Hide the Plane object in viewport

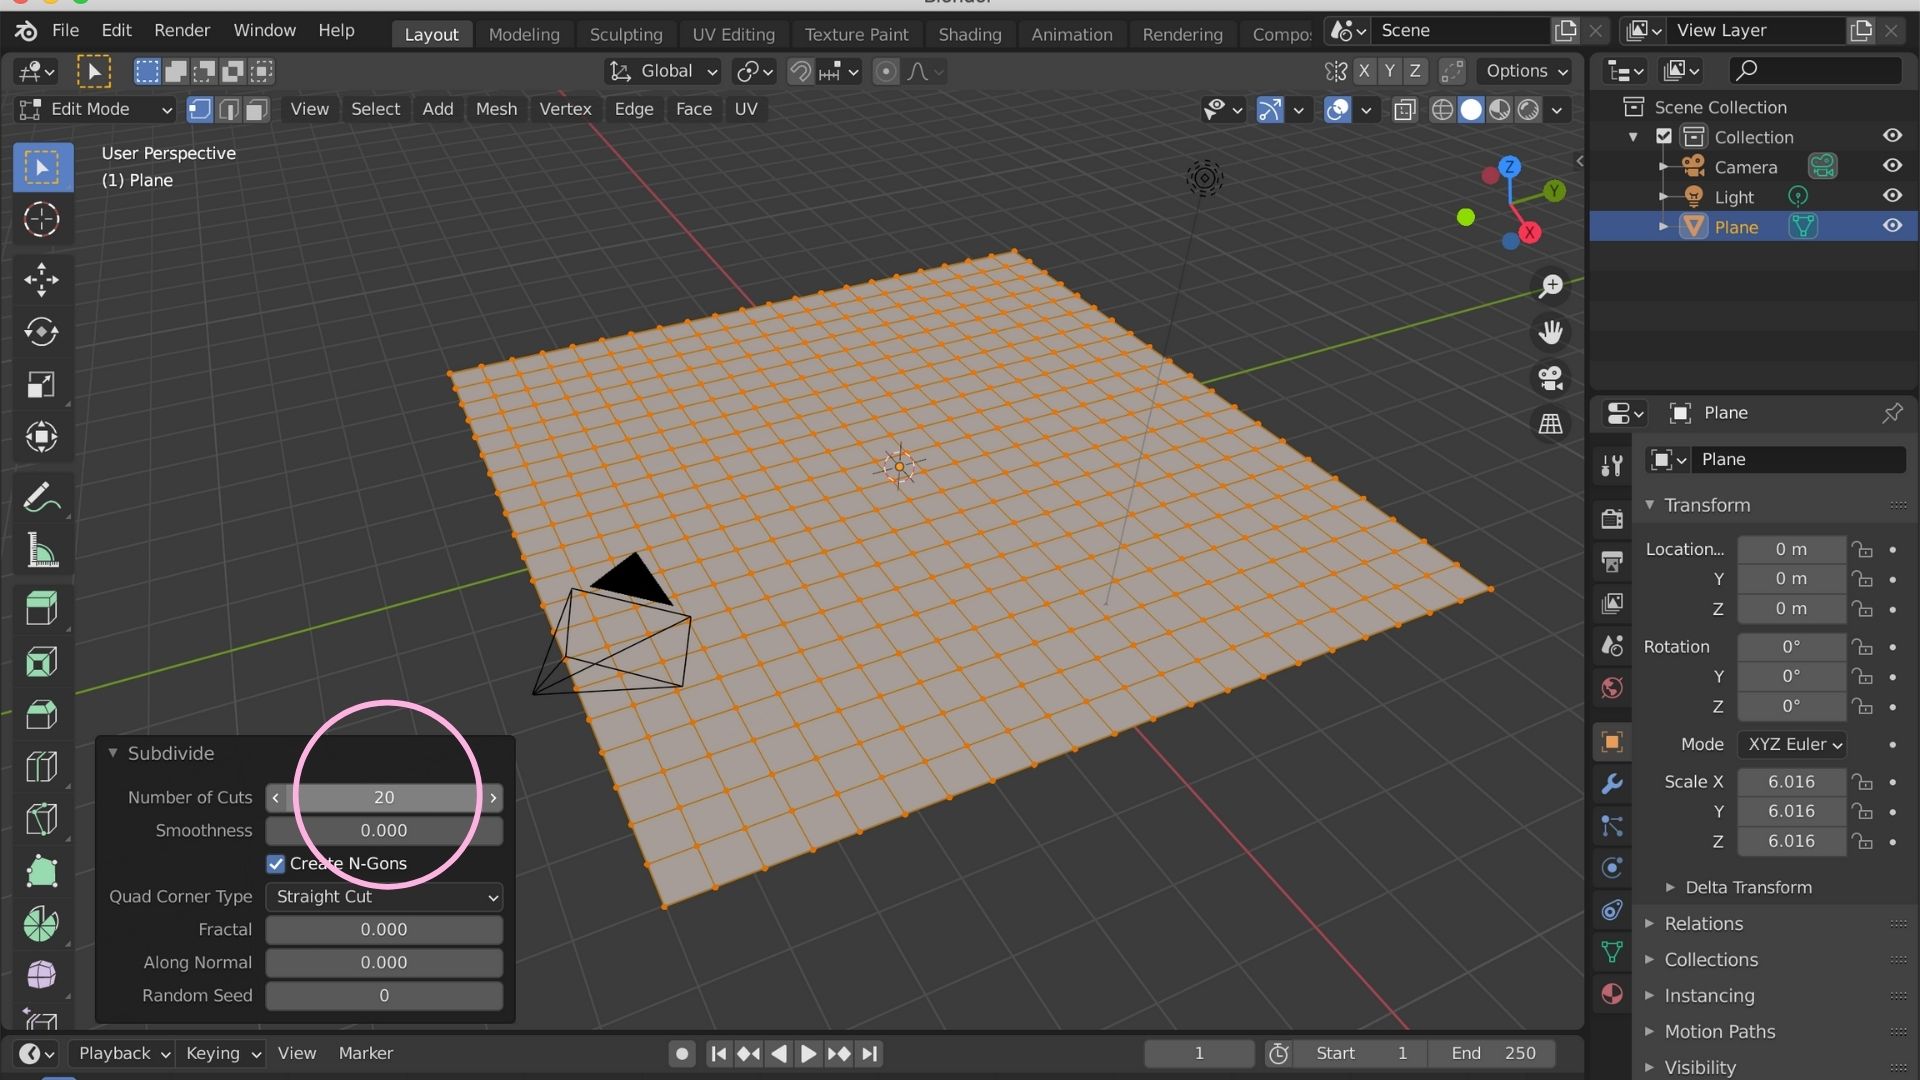[x=1893, y=226]
